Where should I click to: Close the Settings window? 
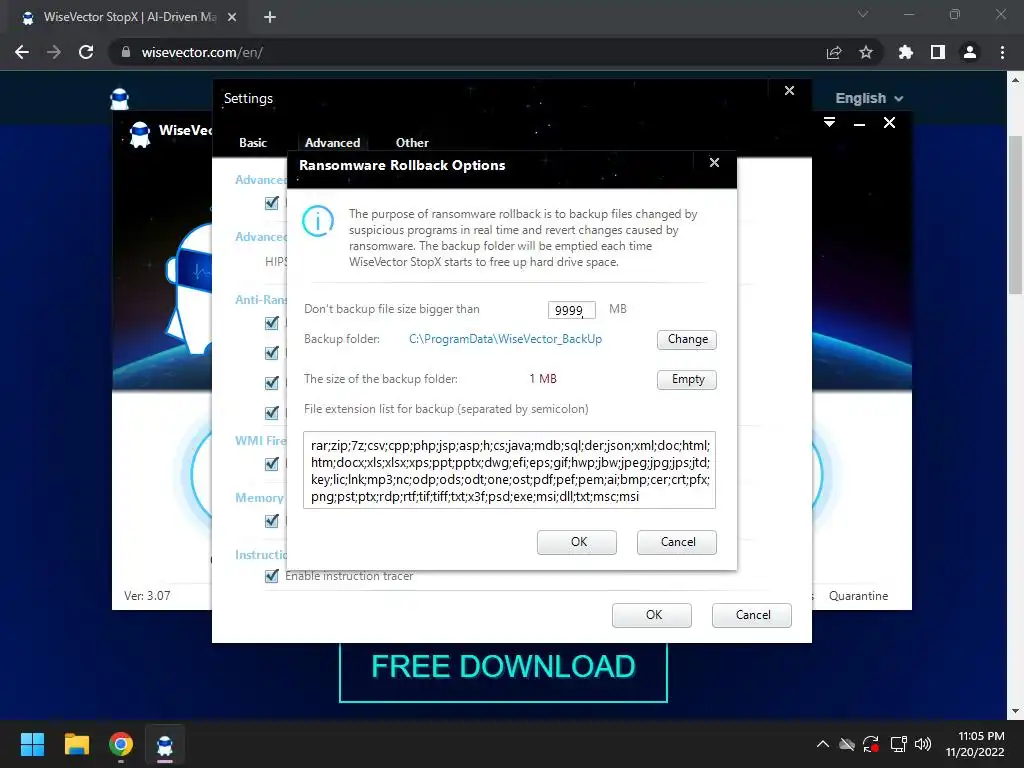790,91
